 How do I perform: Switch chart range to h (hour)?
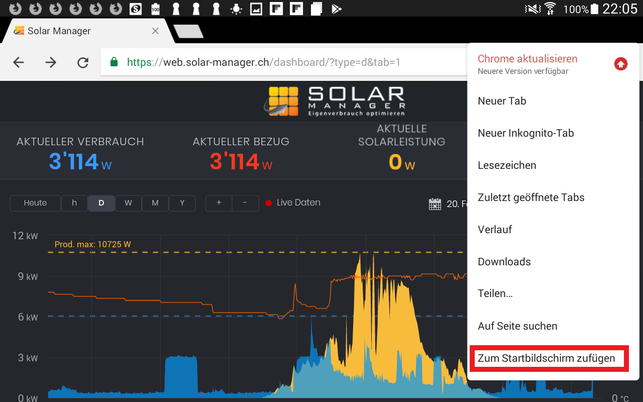74,203
